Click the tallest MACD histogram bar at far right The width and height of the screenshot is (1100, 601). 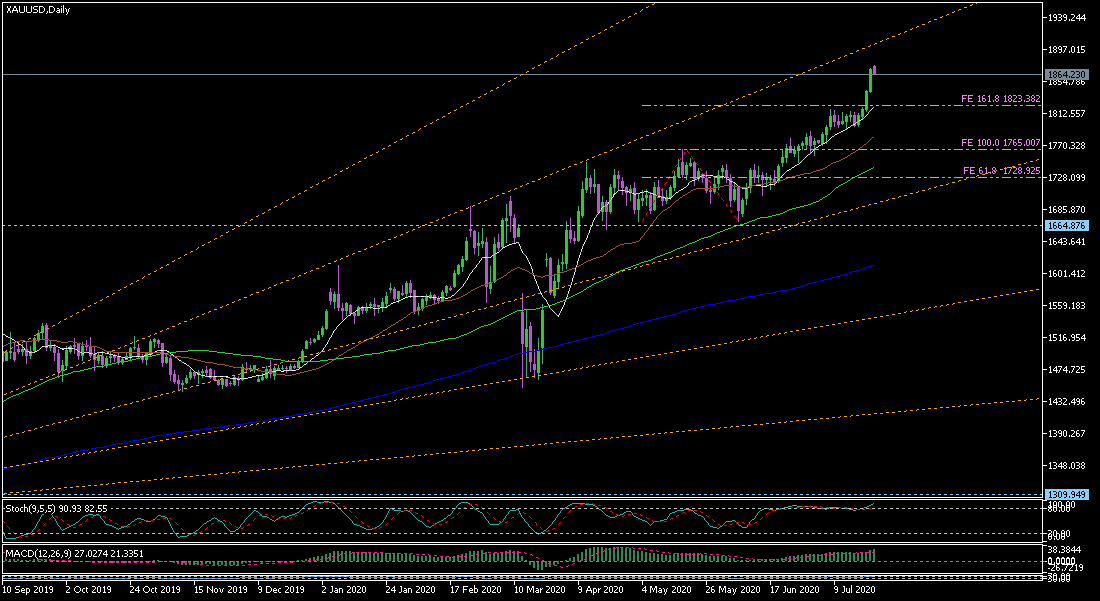[x=873, y=555]
